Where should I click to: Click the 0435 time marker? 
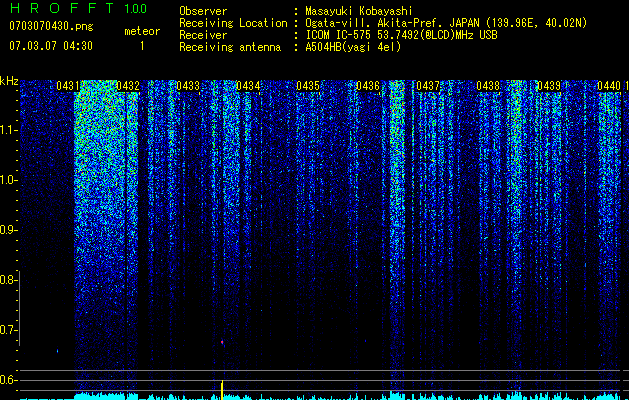tap(308, 86)
